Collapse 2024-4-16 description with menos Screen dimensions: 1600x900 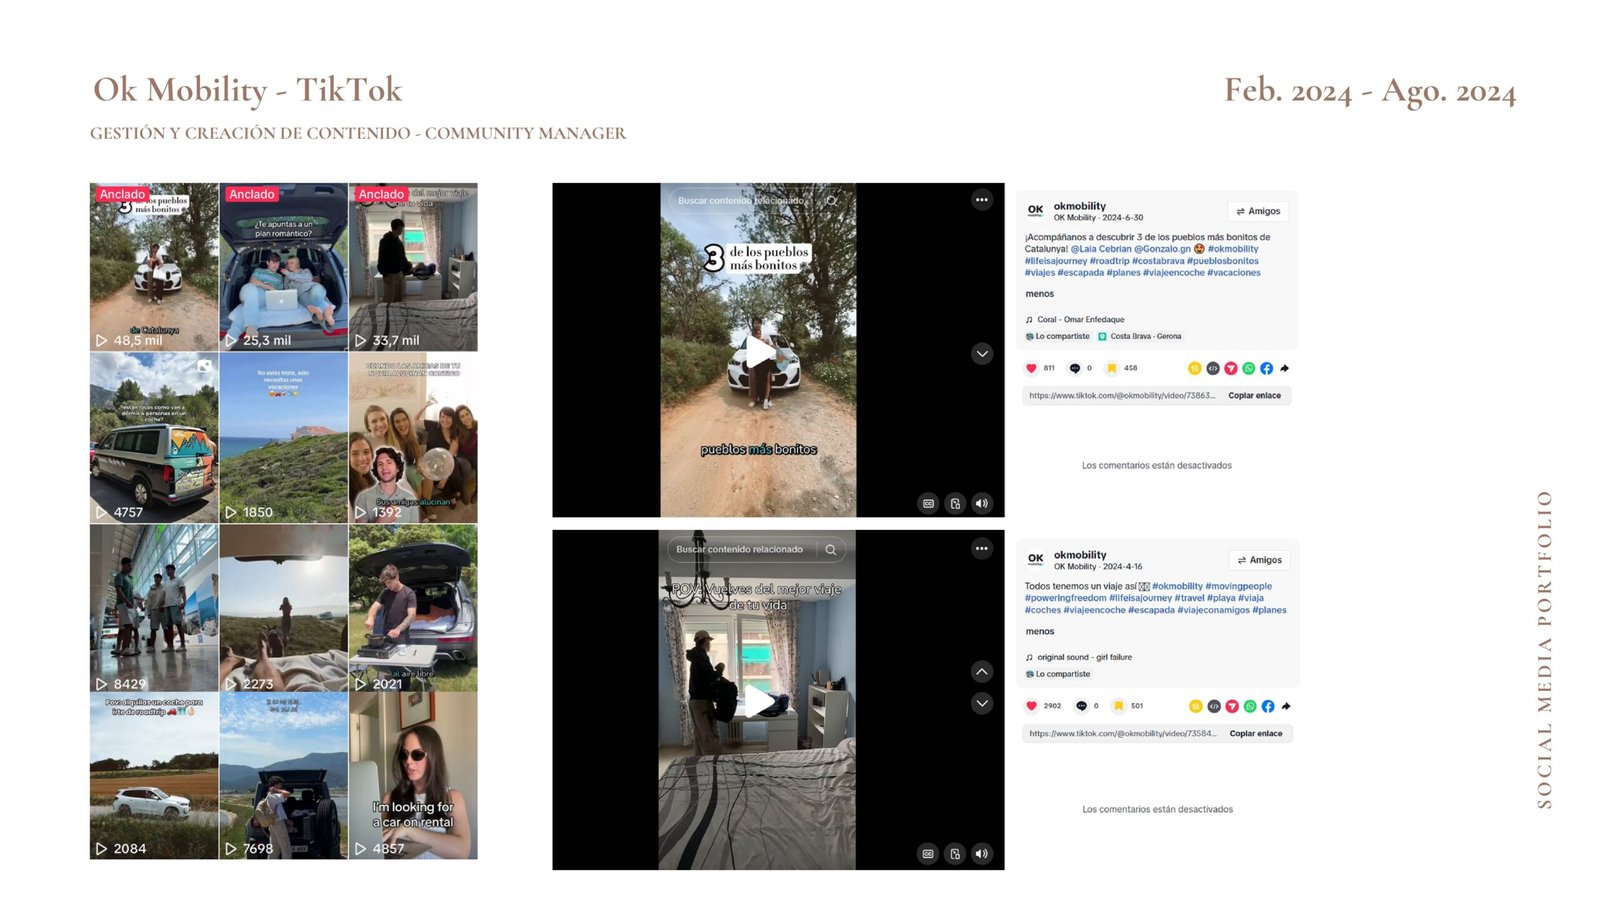[1039, 632]
